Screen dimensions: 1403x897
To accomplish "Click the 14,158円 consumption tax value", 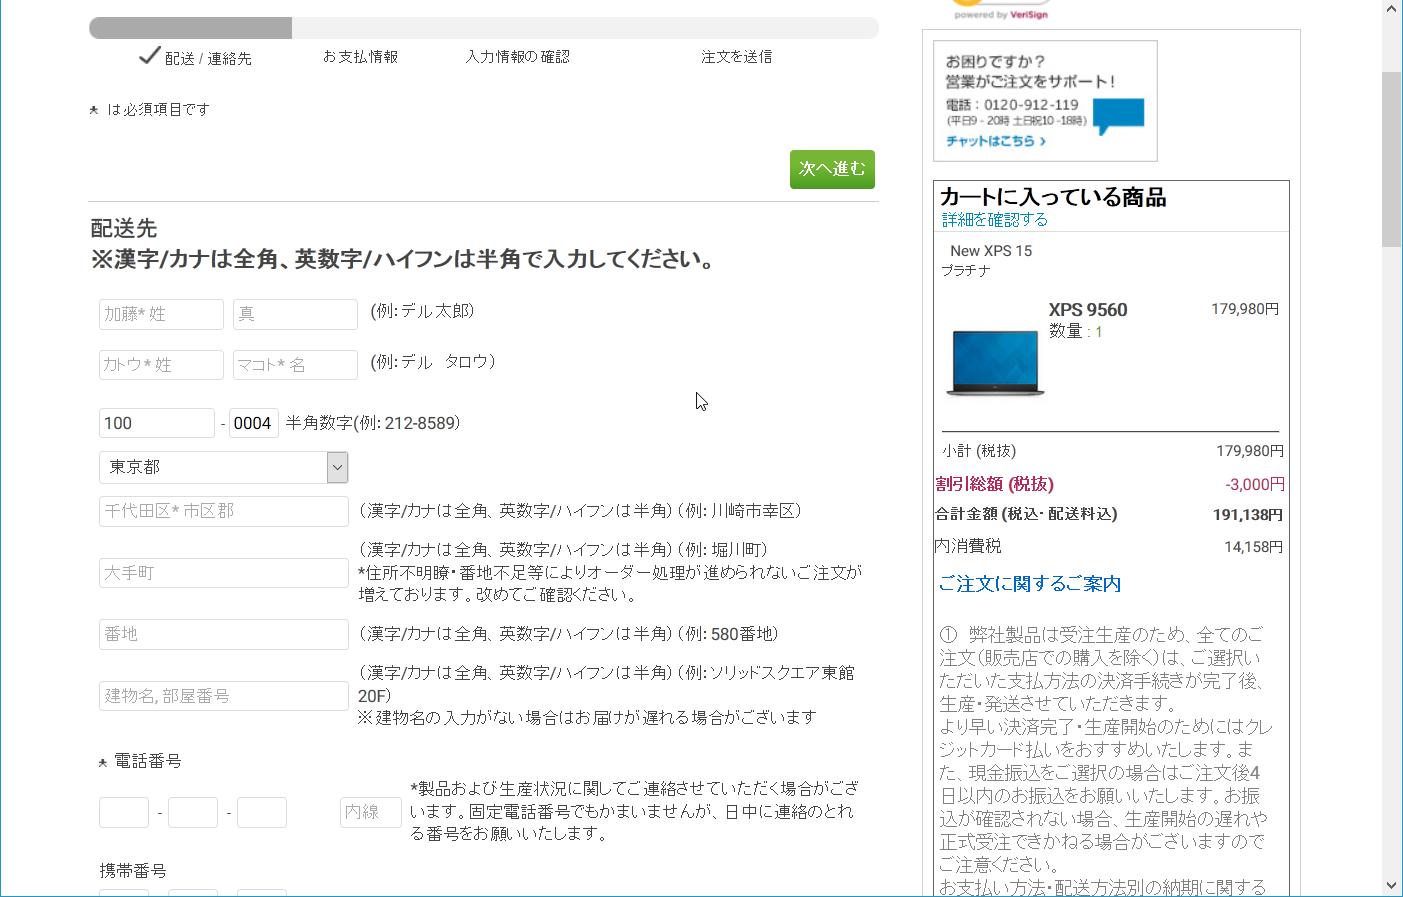I will (1254, 547).
